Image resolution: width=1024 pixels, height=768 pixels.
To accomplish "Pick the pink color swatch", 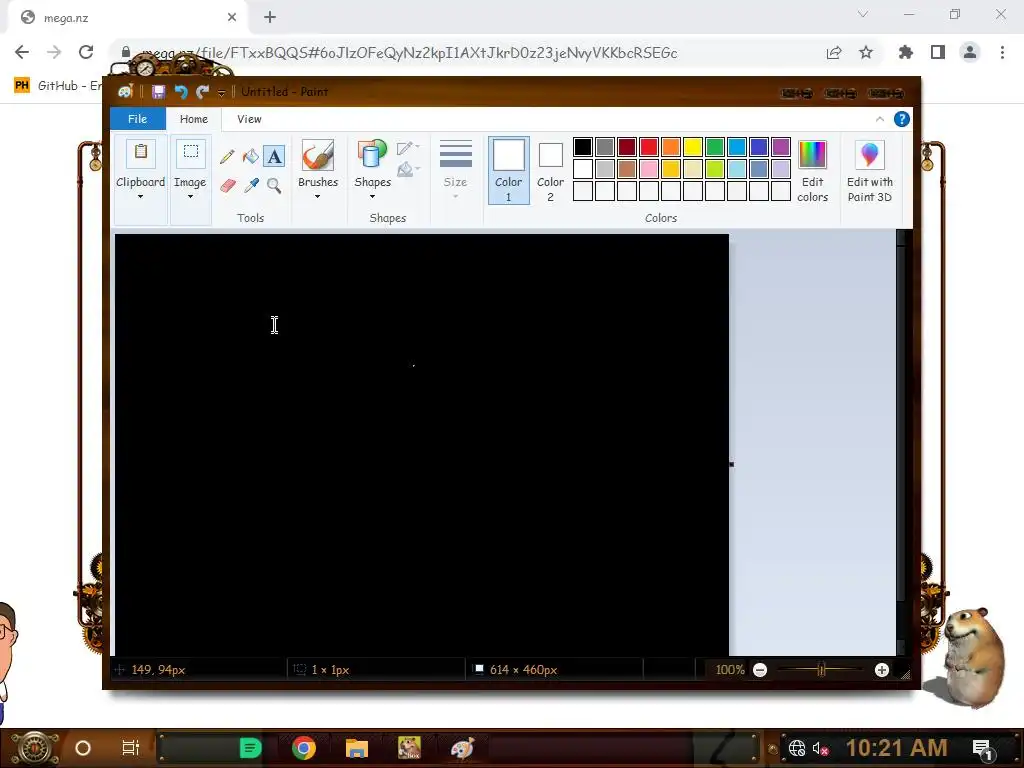I will (x=648, y=169).
